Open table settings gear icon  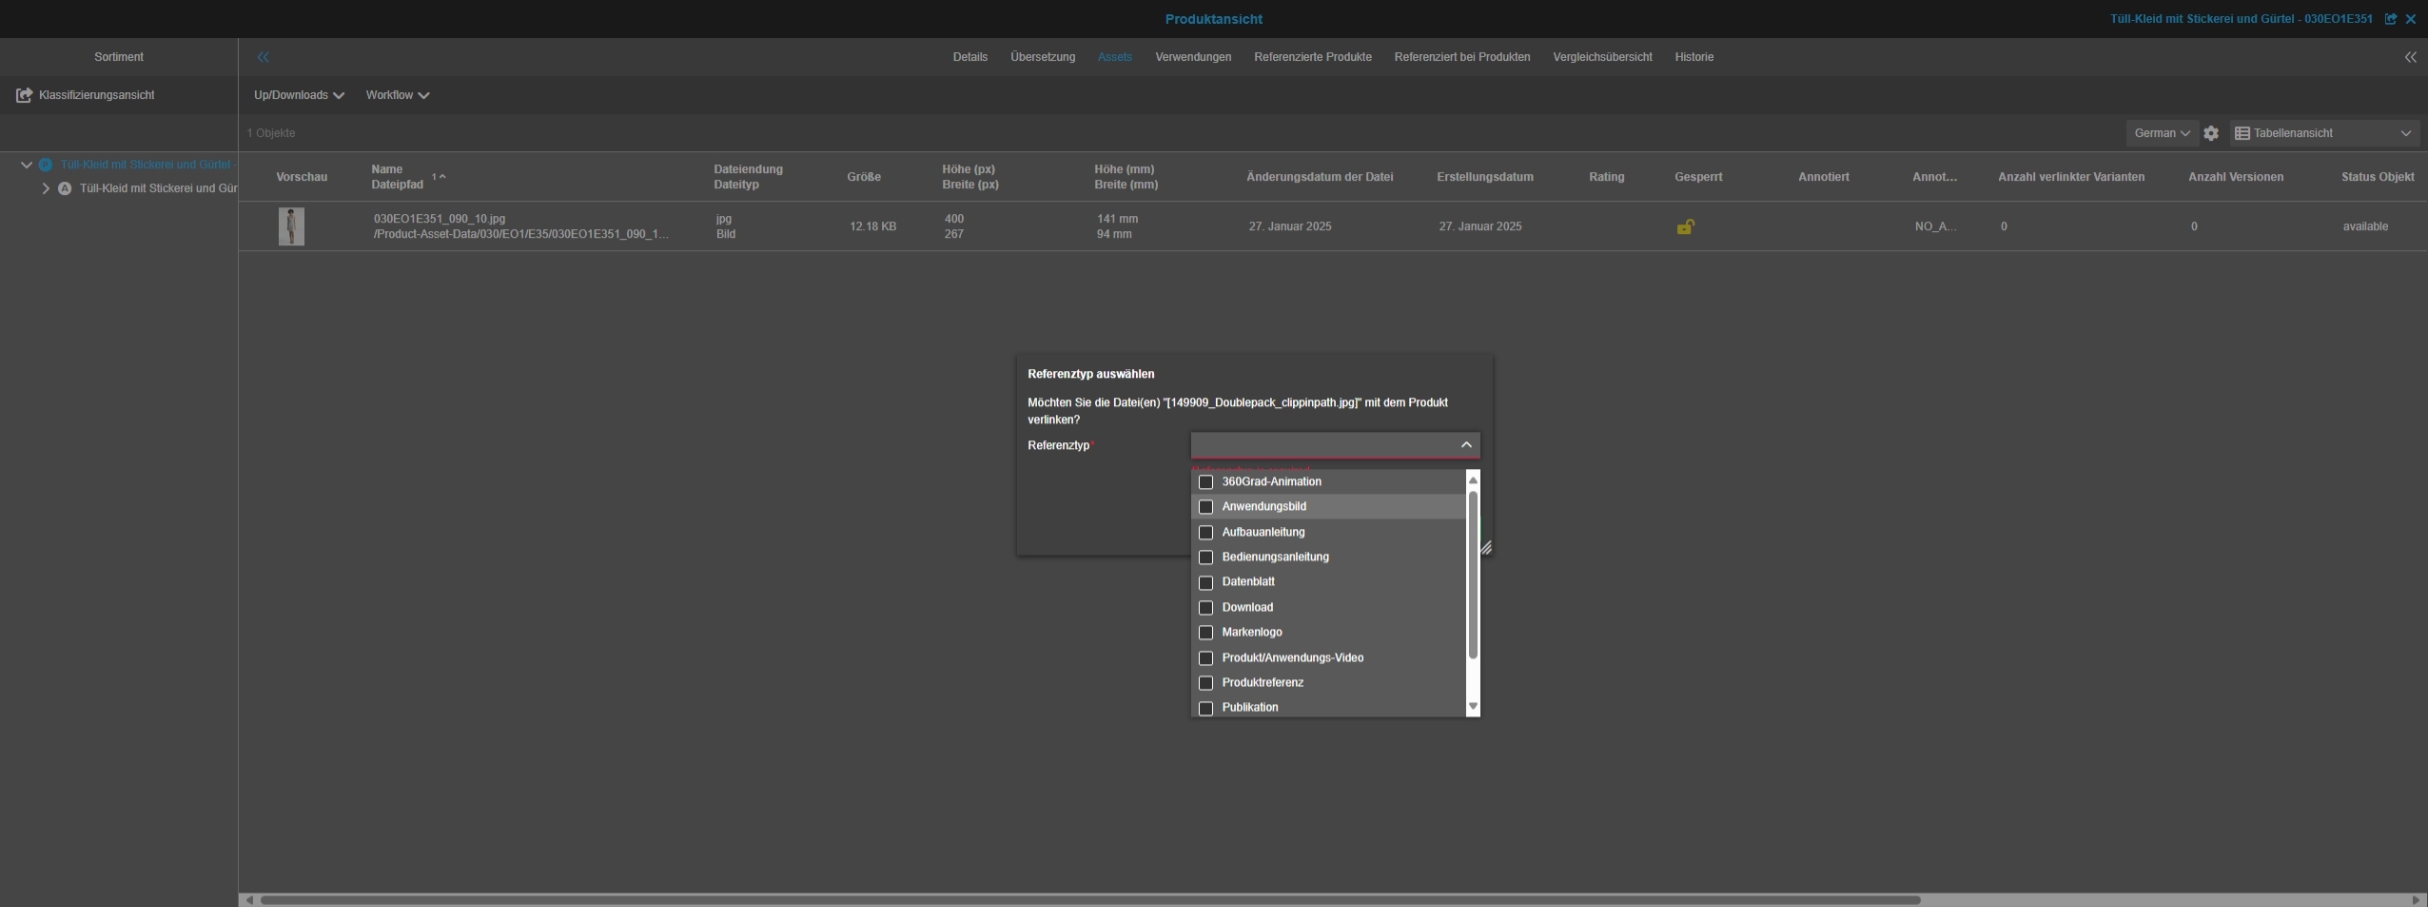2211,133
